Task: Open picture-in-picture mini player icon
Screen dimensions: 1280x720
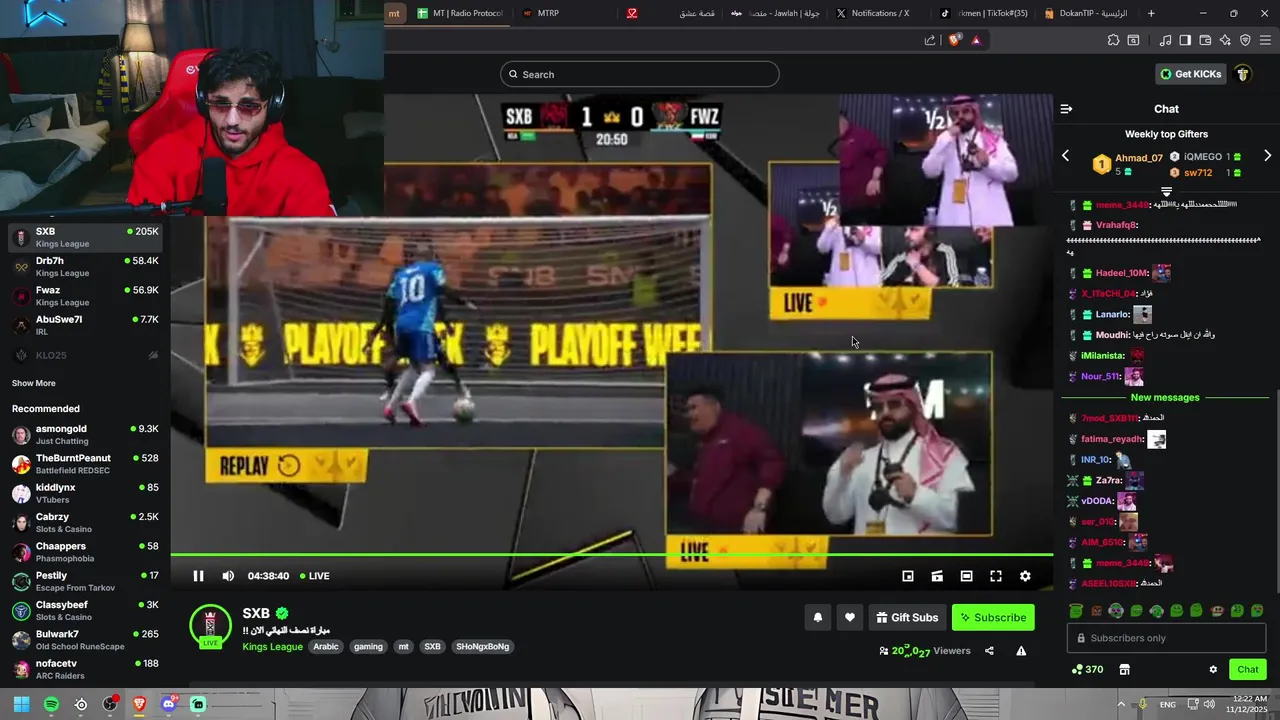Action: (908, 576)
